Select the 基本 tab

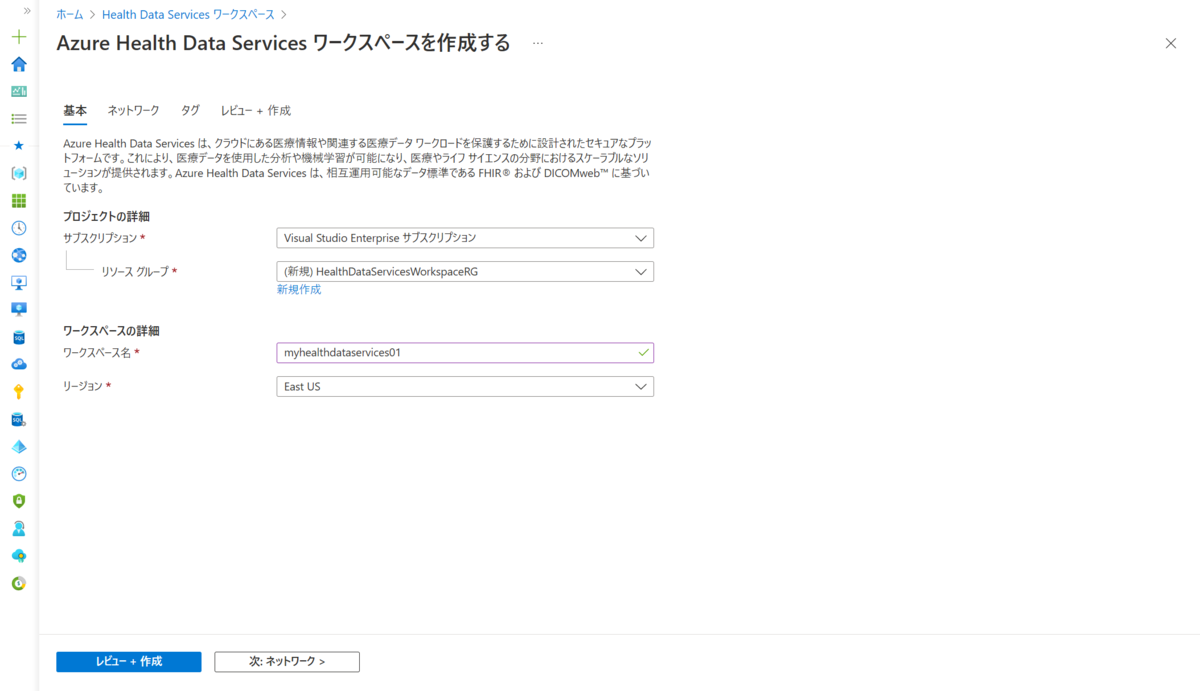point(75,111)
